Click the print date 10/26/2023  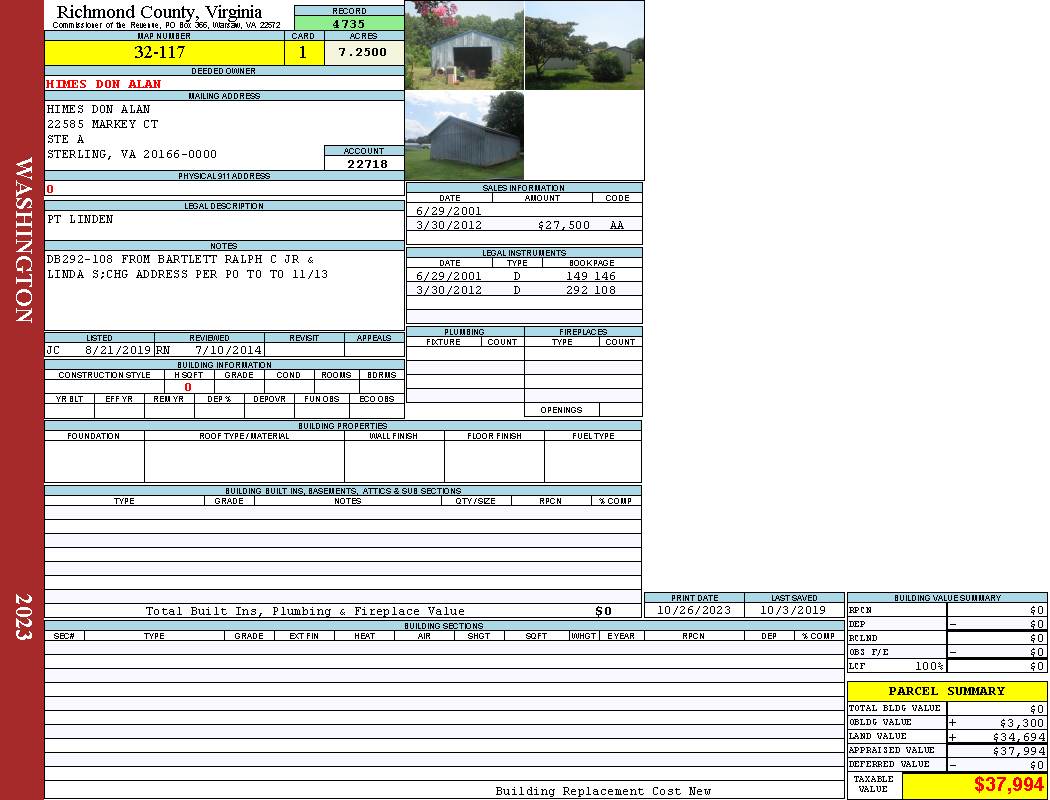click(693, 610)
